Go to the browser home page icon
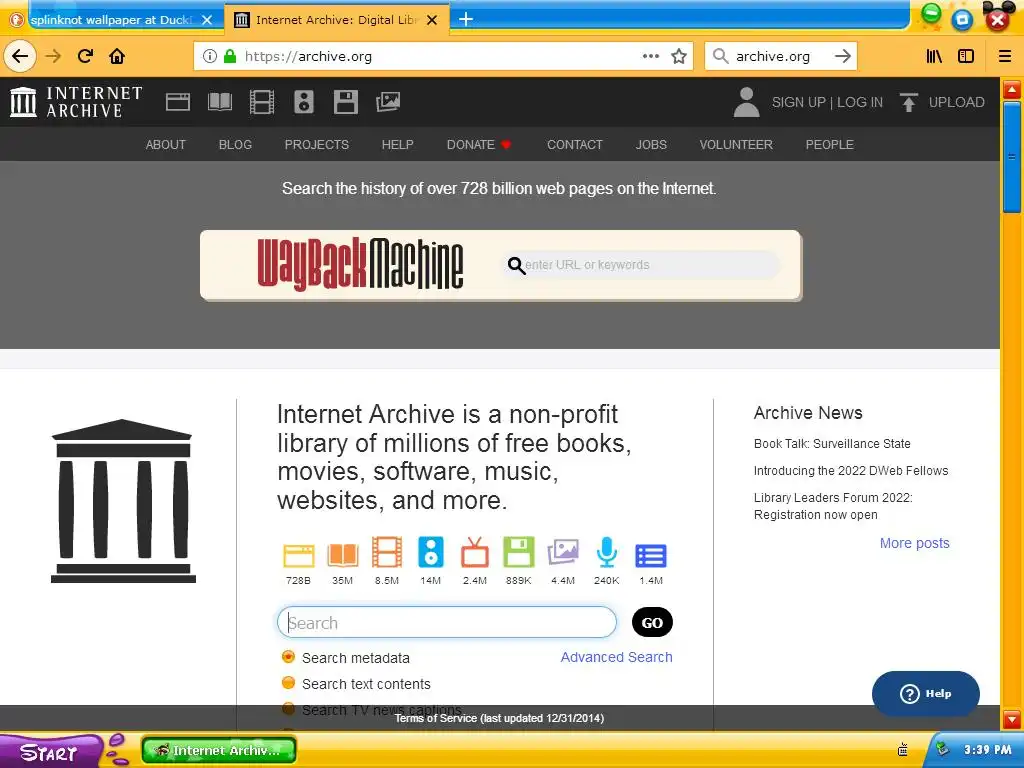Image resolution: width=1024 pixels, height=768 pixels. tap(117, 56)
